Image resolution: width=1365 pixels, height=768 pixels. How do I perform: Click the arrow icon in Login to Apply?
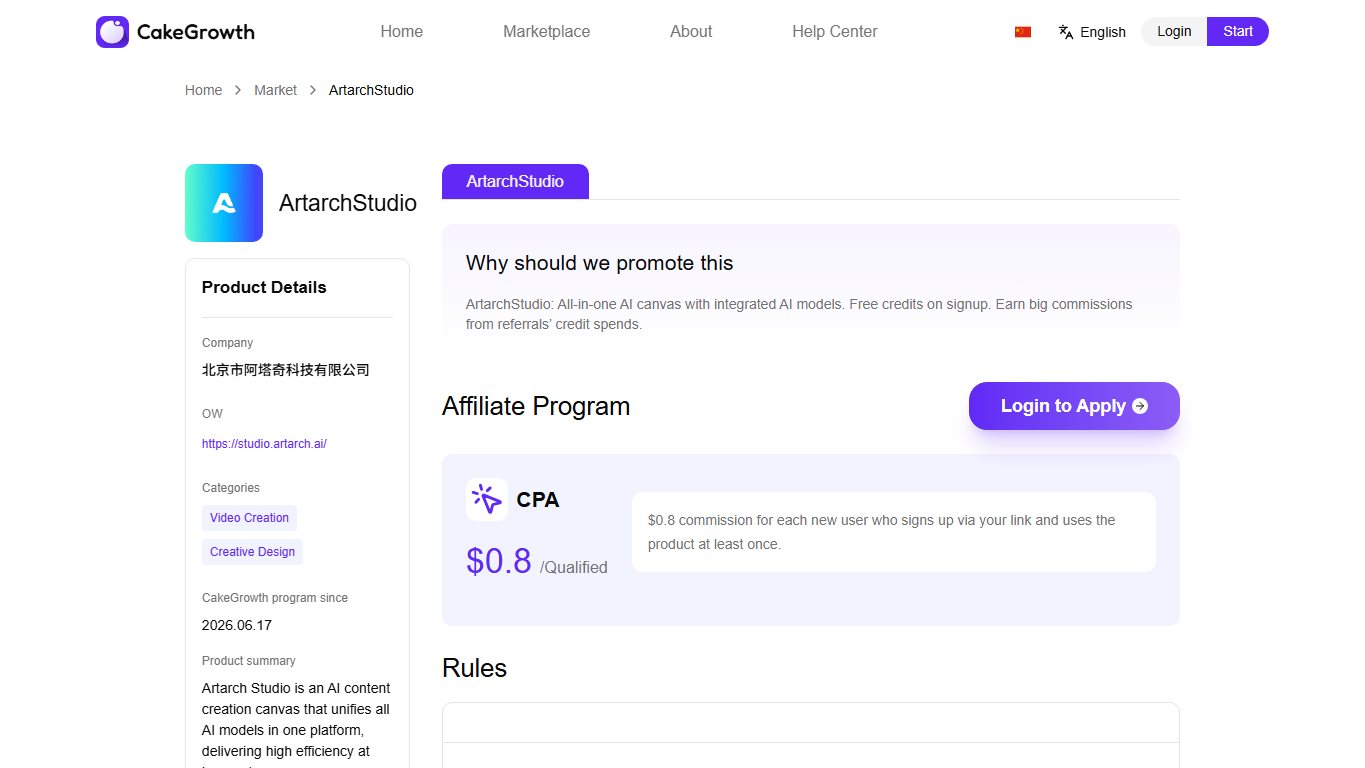pyautogui.click(x=1139, y=406)
